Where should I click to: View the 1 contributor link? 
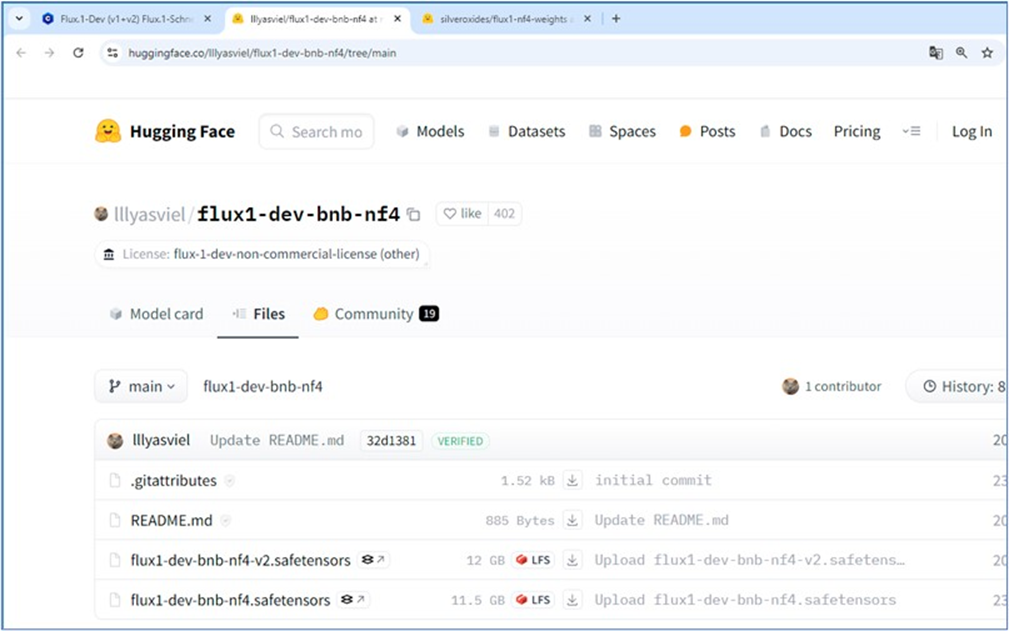point(831,387)
